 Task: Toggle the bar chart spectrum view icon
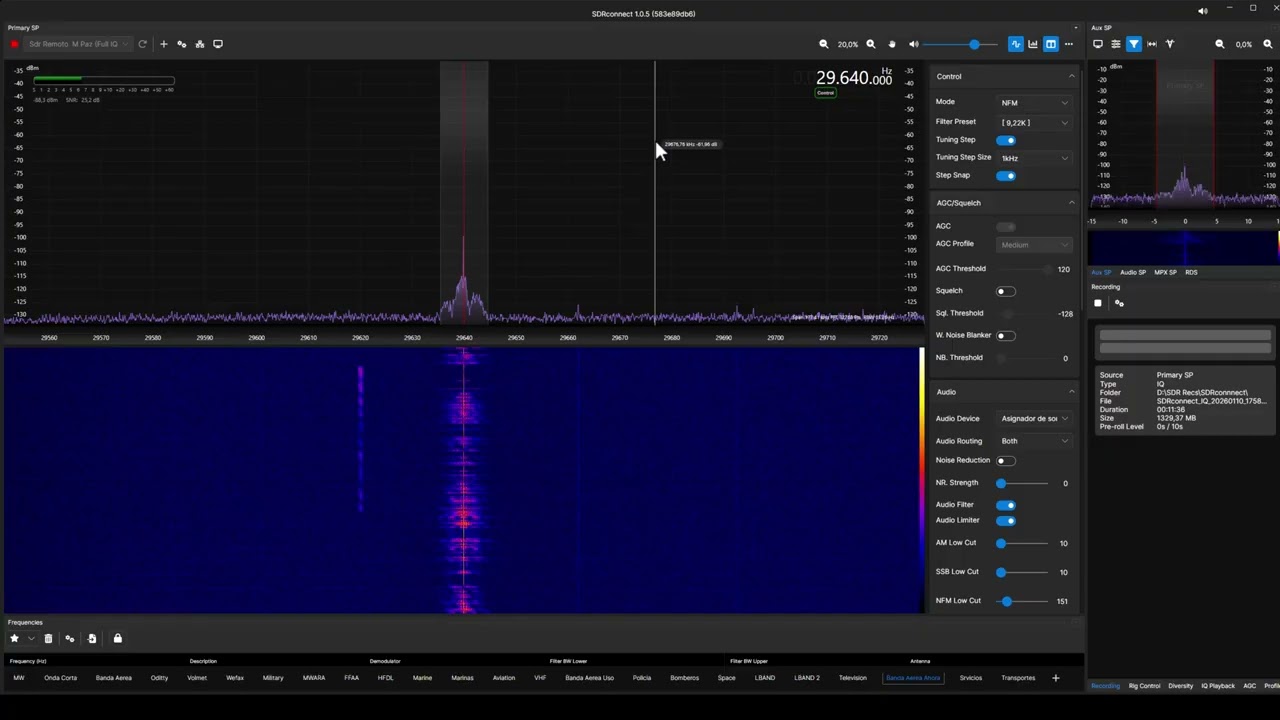coord(1033,44)
